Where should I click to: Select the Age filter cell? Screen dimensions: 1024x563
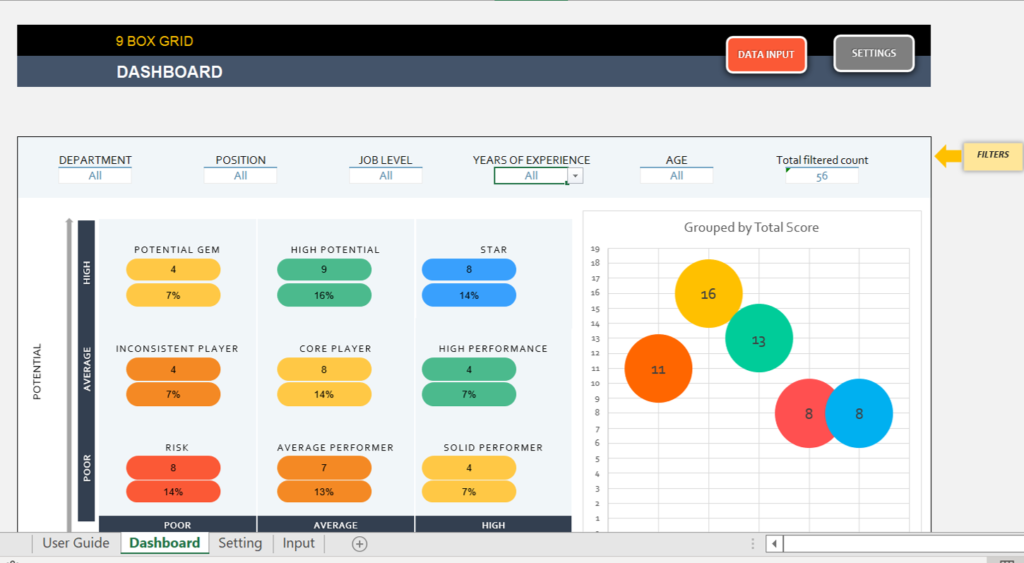tap(676, 176)
